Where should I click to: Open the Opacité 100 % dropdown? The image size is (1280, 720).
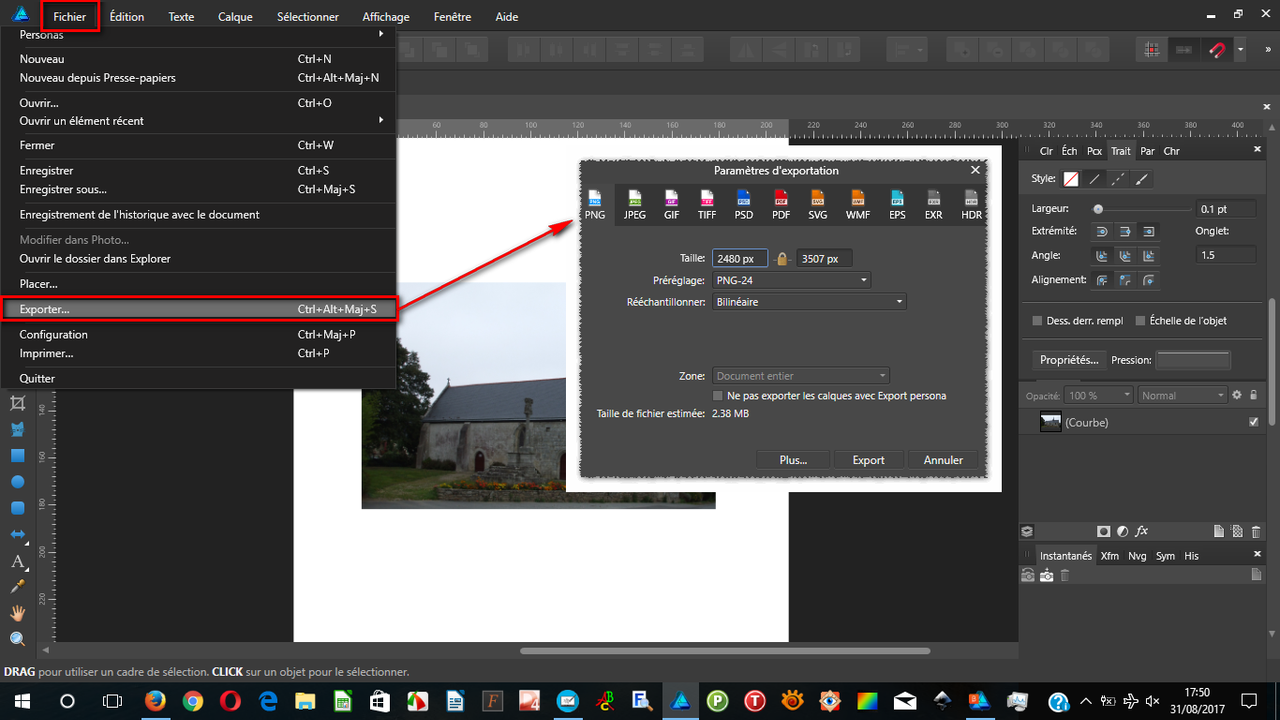coord(1098,395)
